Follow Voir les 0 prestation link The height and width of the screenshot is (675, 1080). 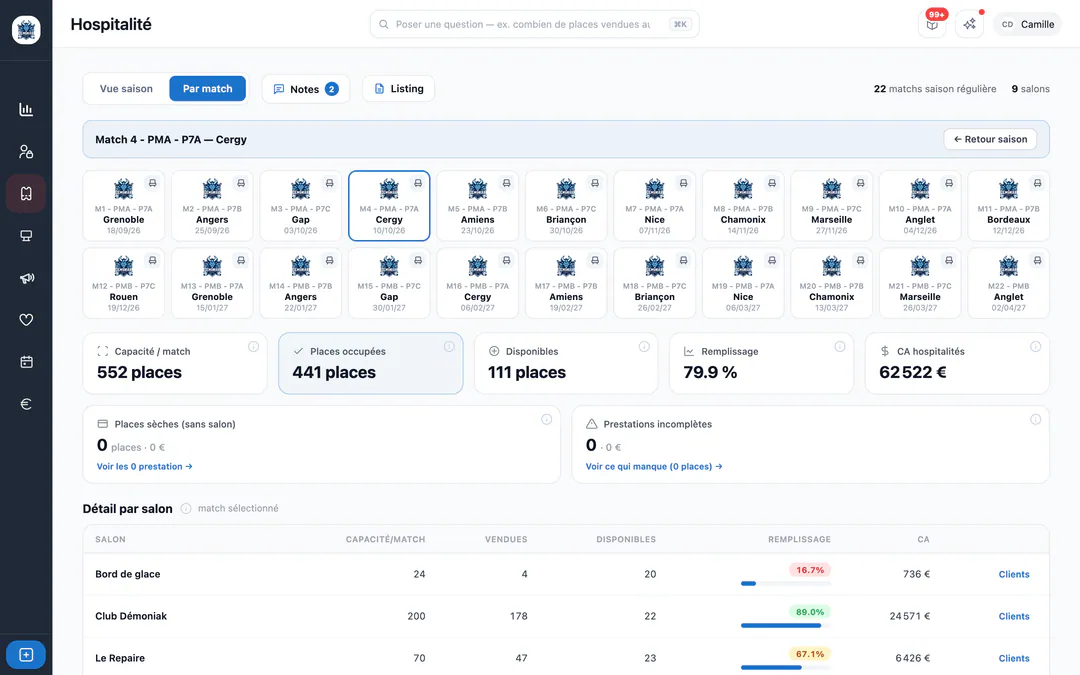145,466
